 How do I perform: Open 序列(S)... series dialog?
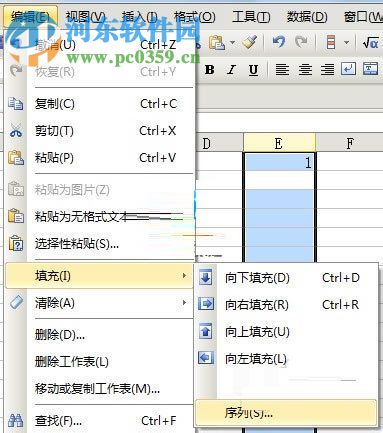click(287, 413)
